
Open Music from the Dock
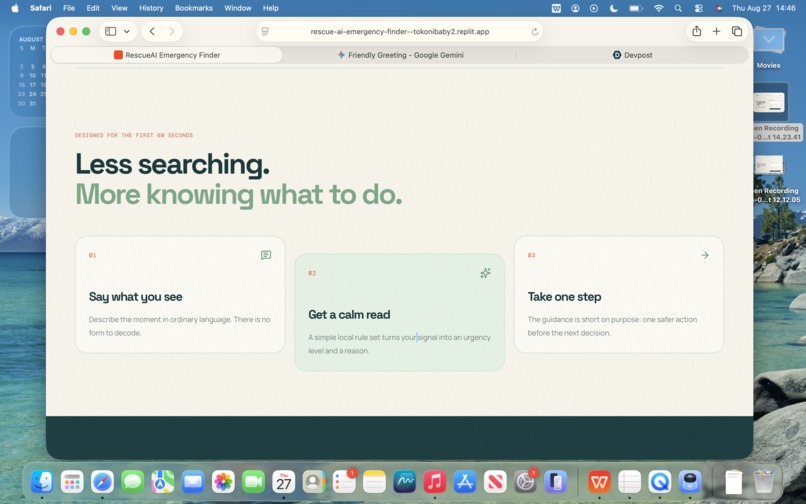[435, 482]
